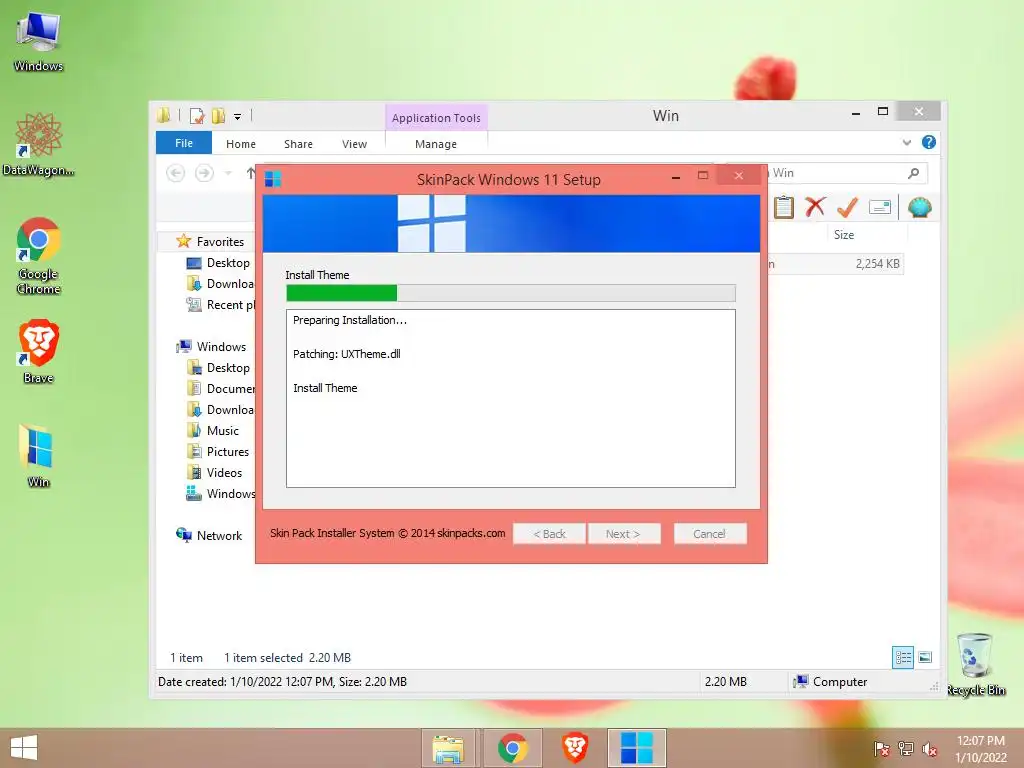Open the Google Chrome desktop shortcut
Image resolution: width=1024 pixels, height=768 pixels.
click(38, 255)
